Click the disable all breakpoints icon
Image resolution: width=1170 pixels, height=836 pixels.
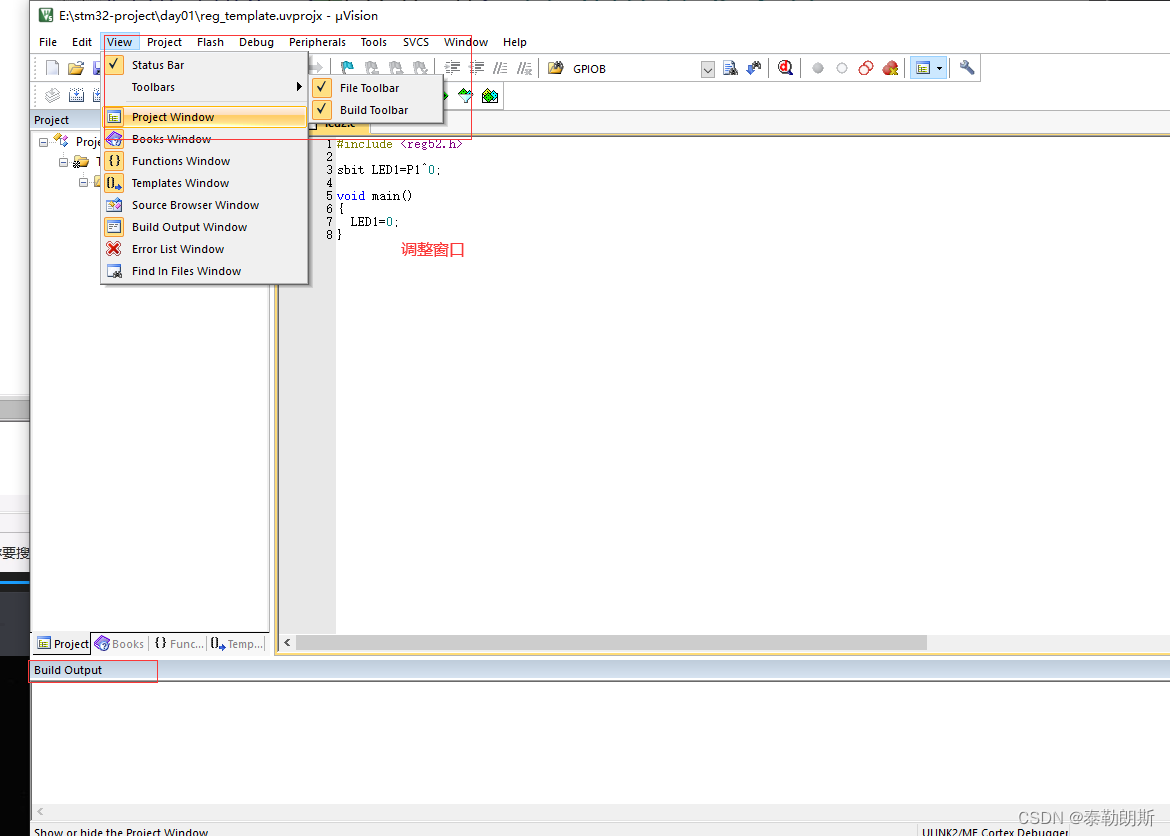(866, 69)
